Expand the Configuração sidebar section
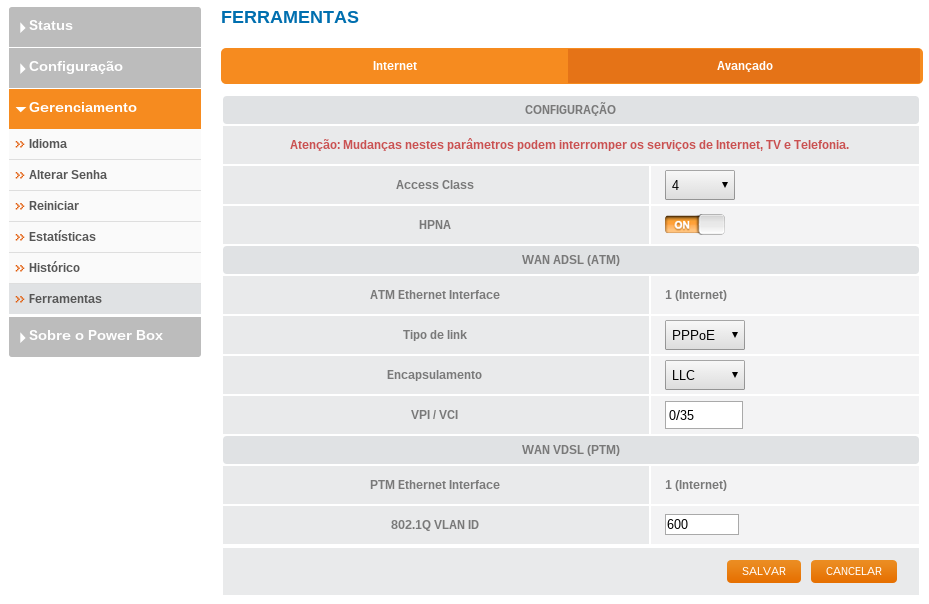The height and width of the screenshot is (604, 929). [105, 67]
